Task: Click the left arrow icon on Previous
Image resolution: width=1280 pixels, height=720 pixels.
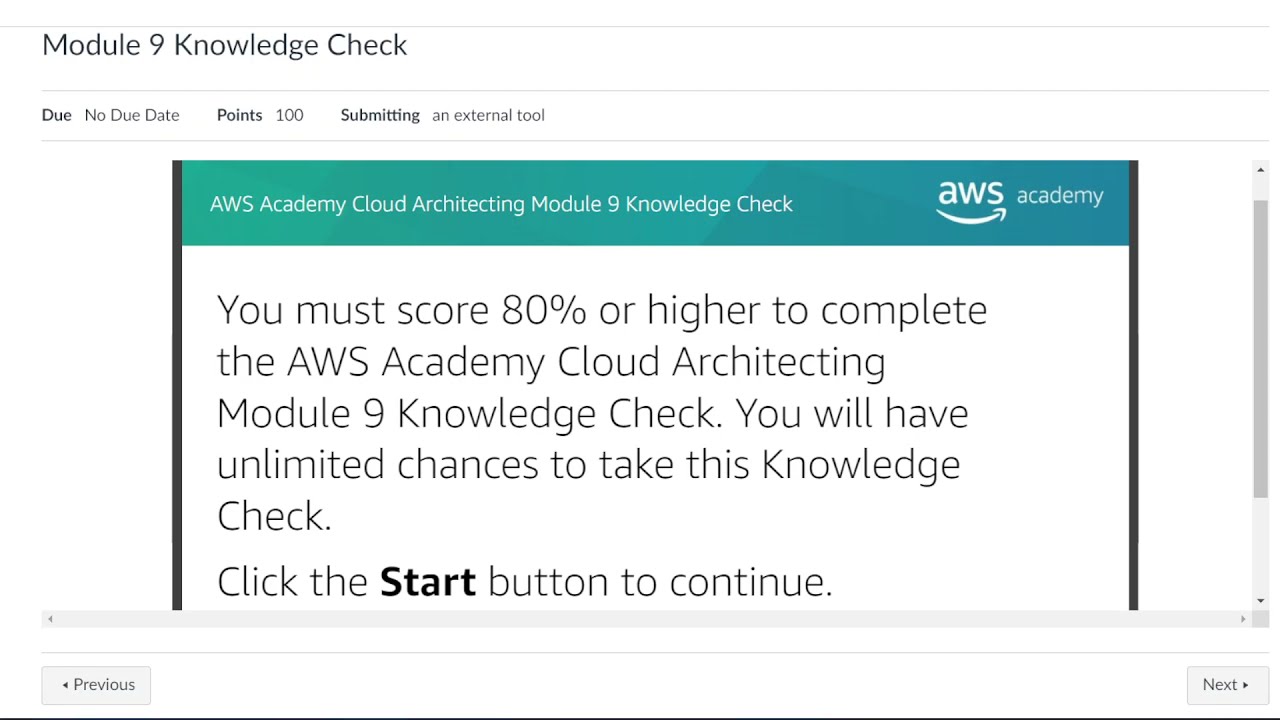Action: [x=65, y=685]
